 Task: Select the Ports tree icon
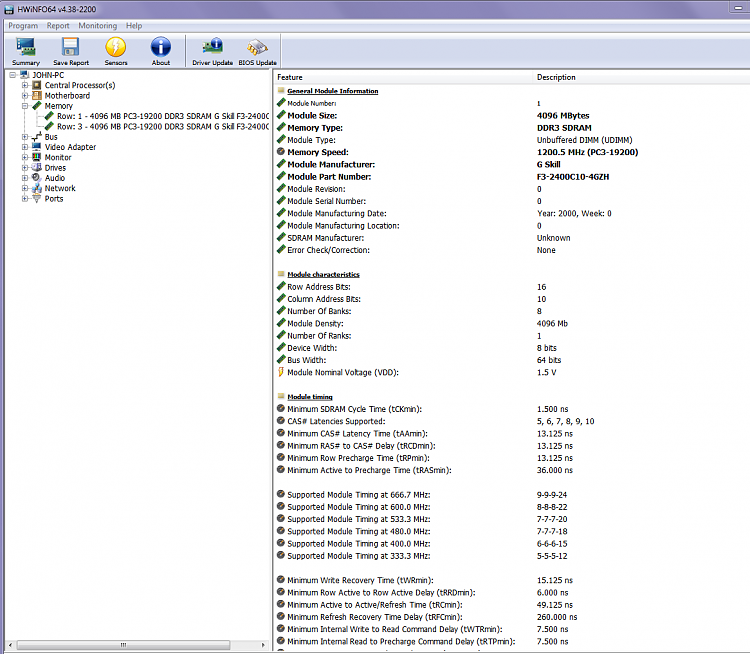[x=37, y=199]
